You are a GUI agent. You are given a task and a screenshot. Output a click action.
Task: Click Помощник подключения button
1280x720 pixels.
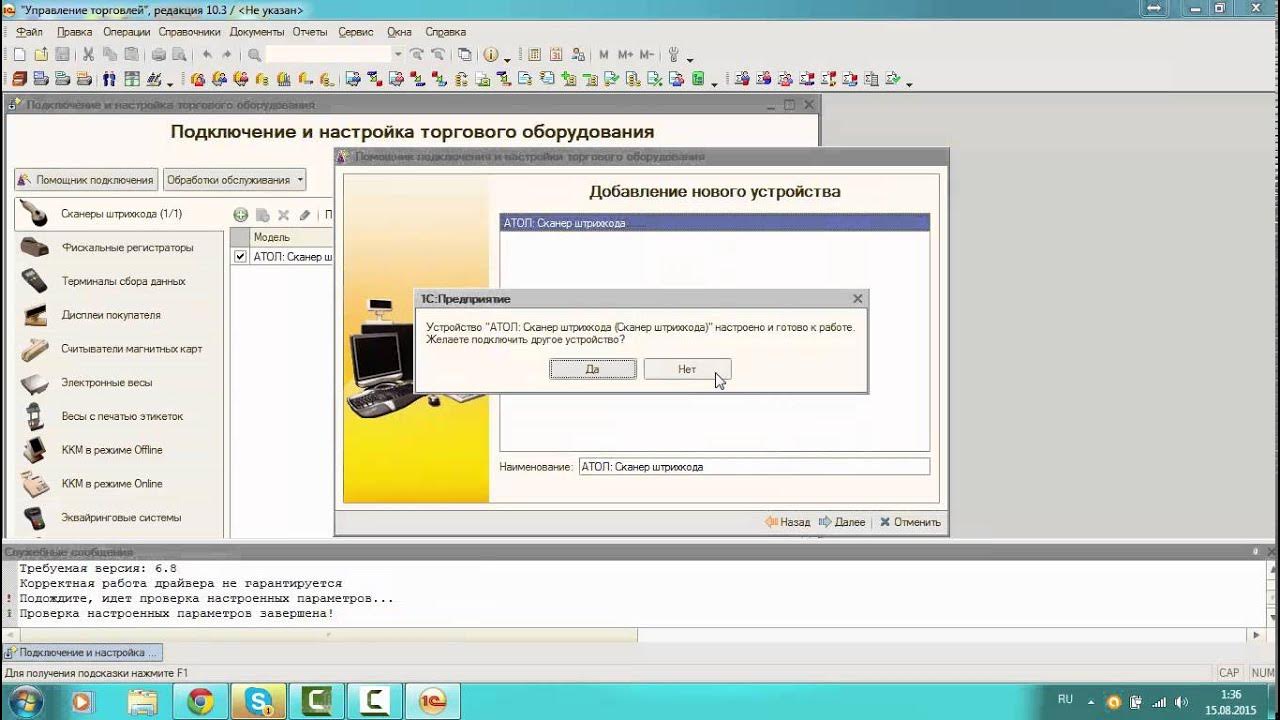(86, 180)
